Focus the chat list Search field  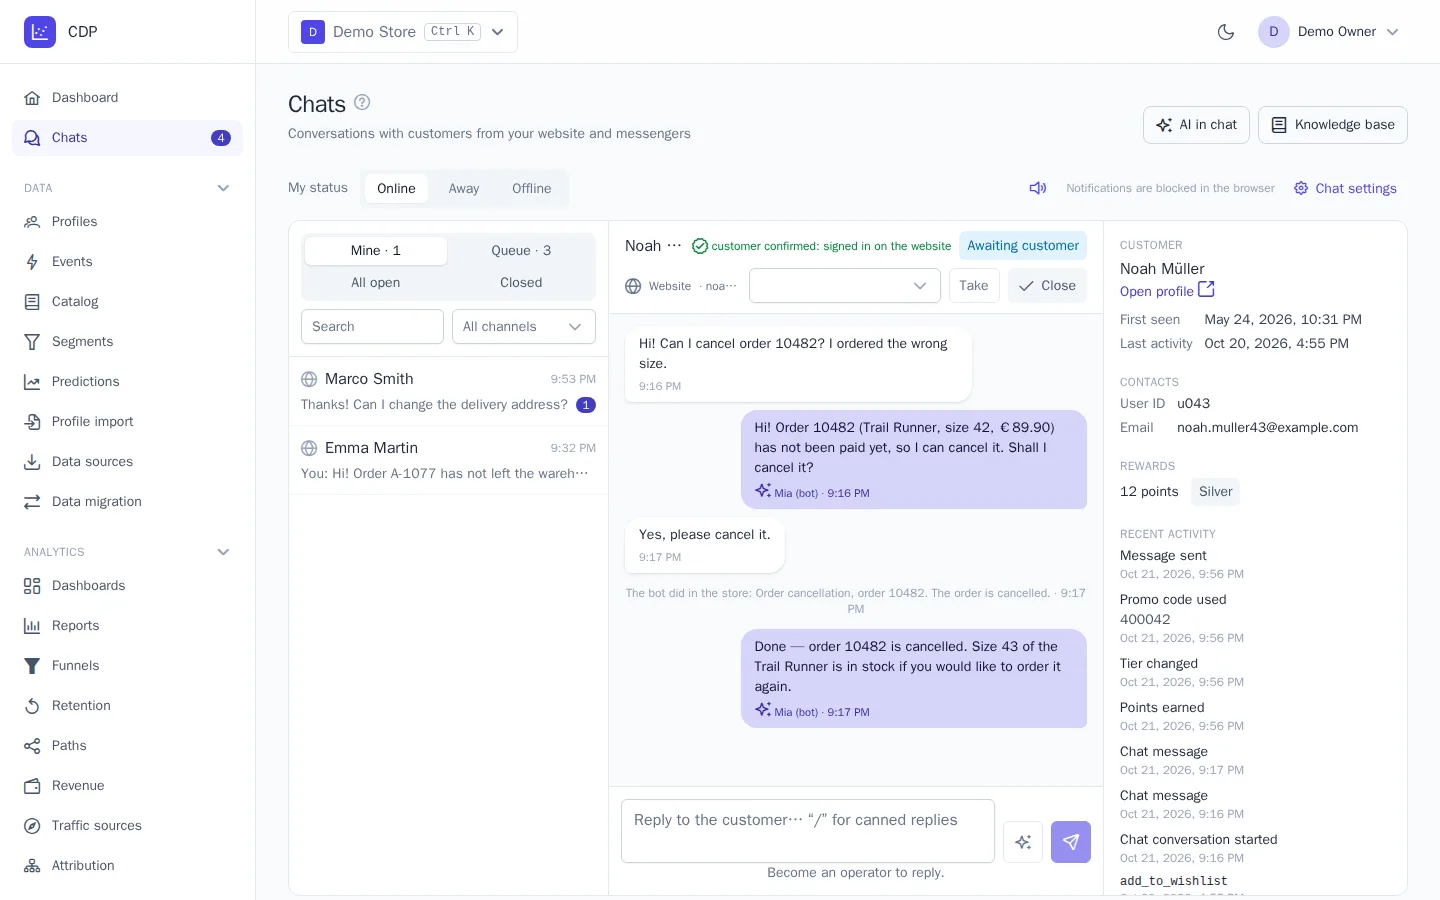click(372, 327)
